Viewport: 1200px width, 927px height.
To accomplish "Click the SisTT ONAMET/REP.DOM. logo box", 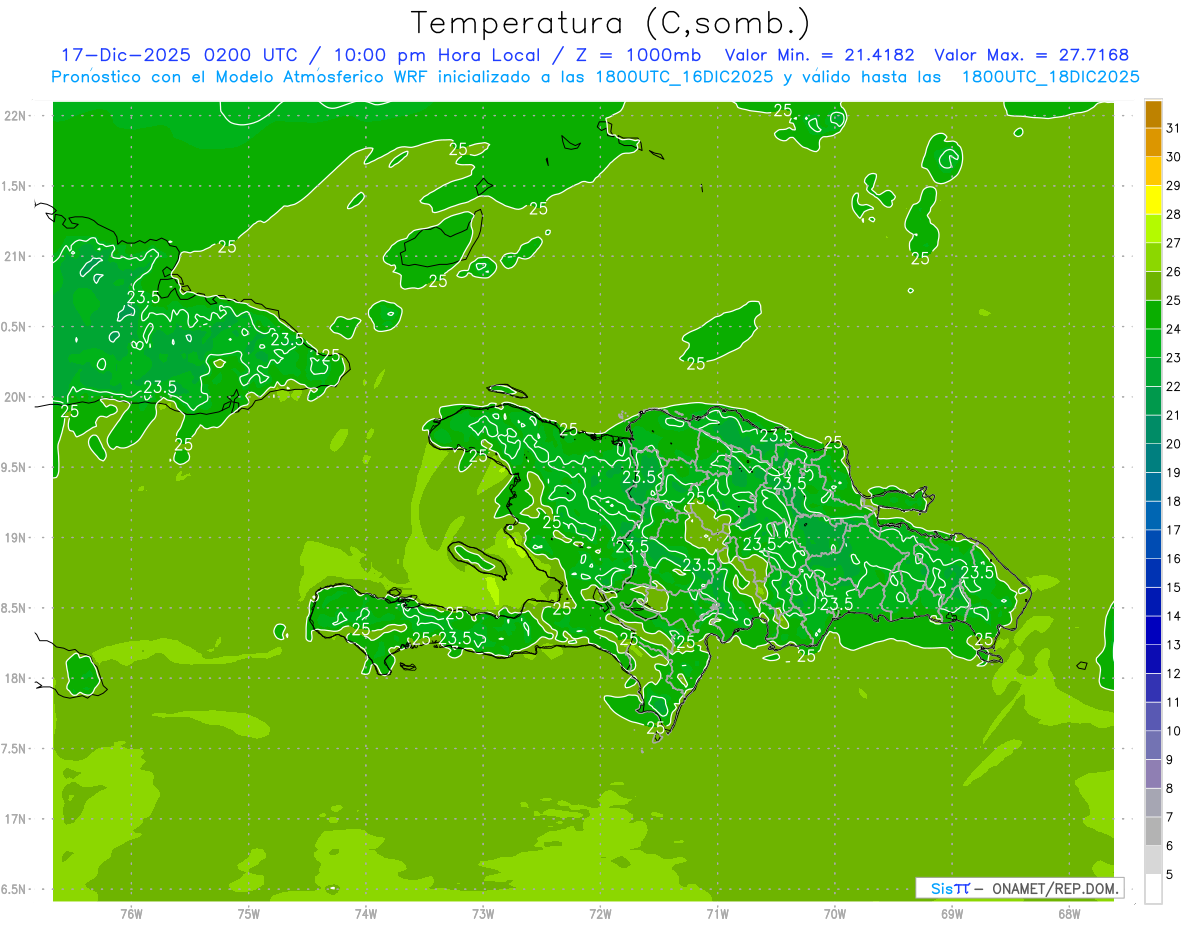I will [1019, 888].
